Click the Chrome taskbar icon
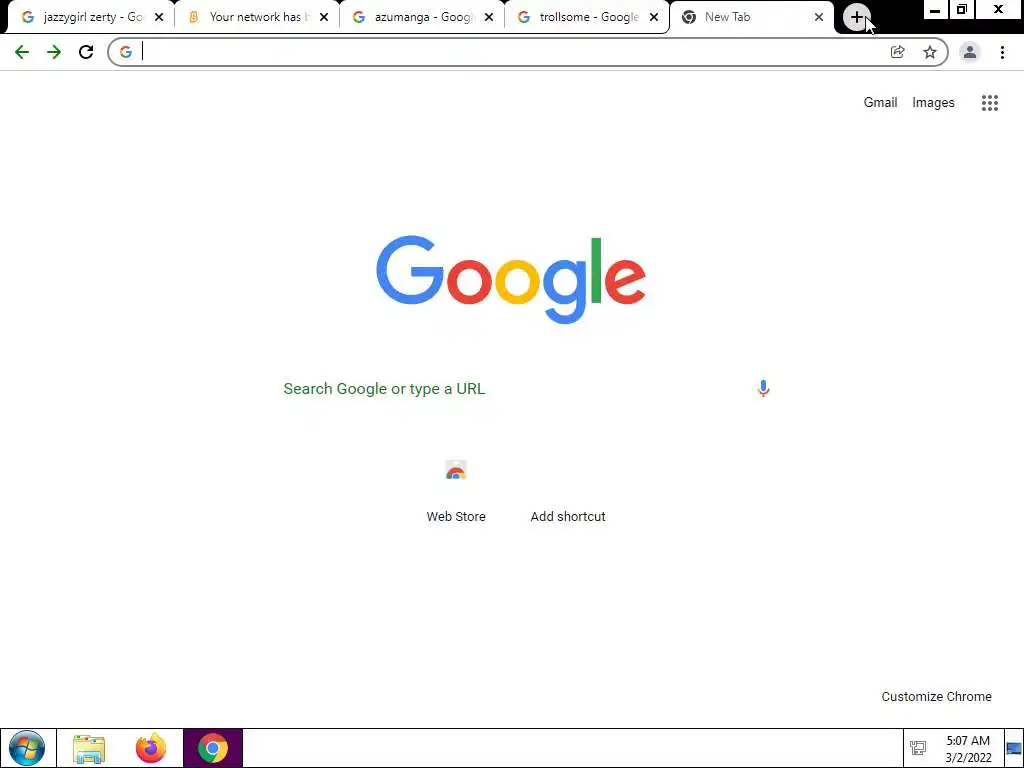 click(x=213, y=748)
